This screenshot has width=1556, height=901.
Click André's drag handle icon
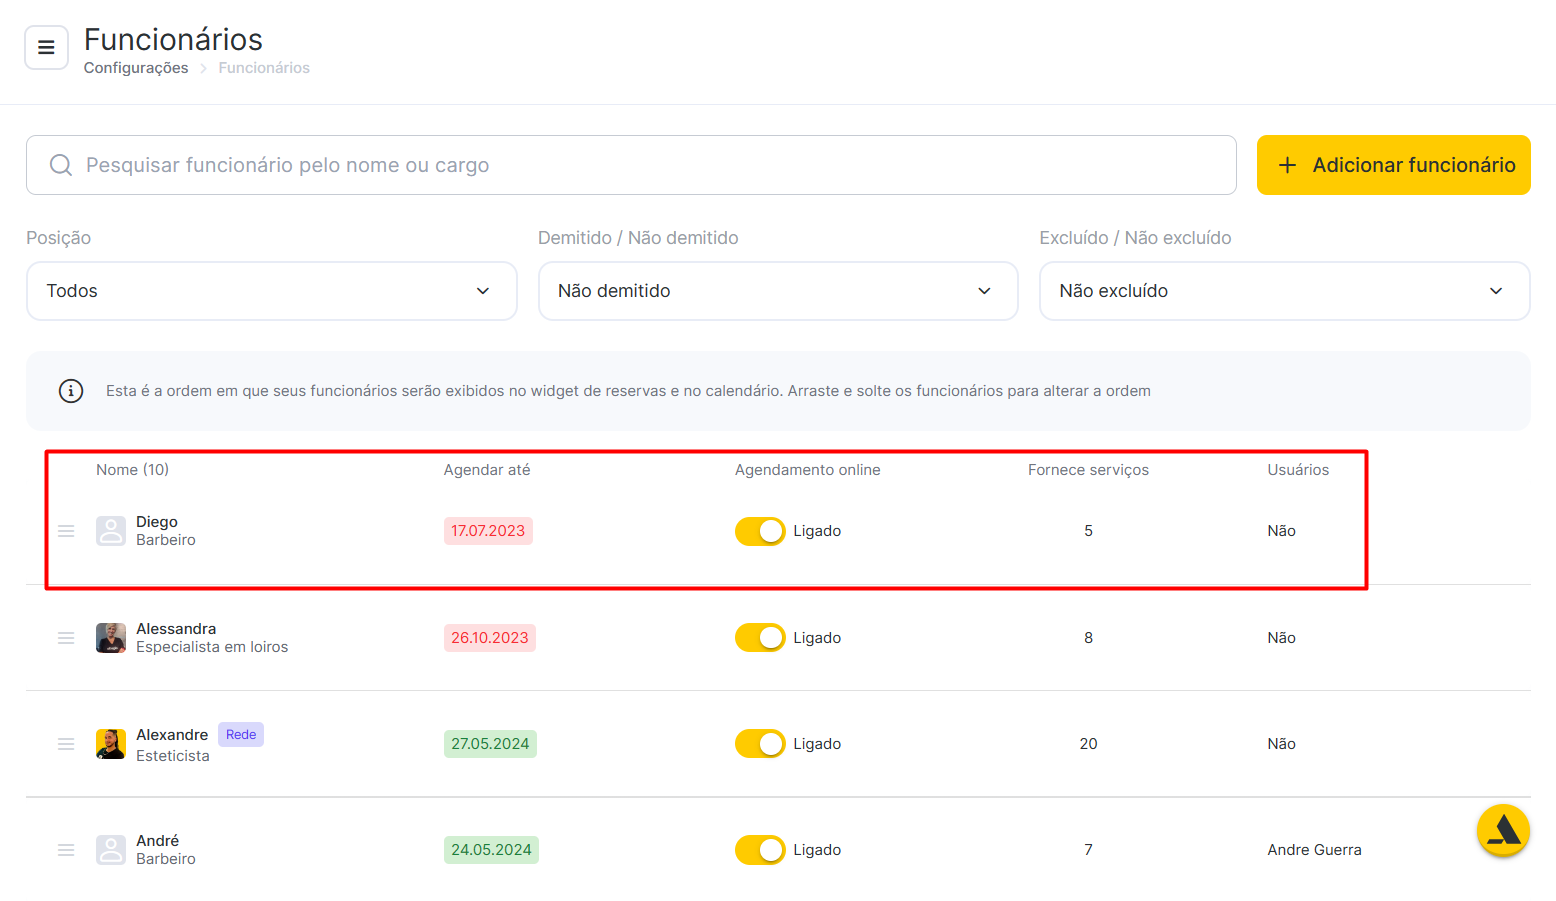coord(66,850)
